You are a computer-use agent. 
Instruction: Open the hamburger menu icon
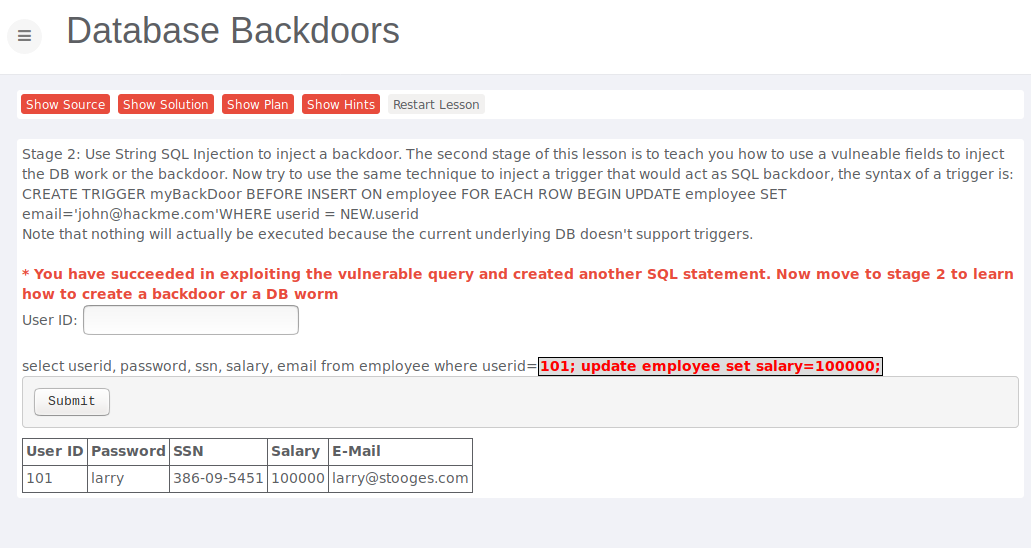[25, 36]
